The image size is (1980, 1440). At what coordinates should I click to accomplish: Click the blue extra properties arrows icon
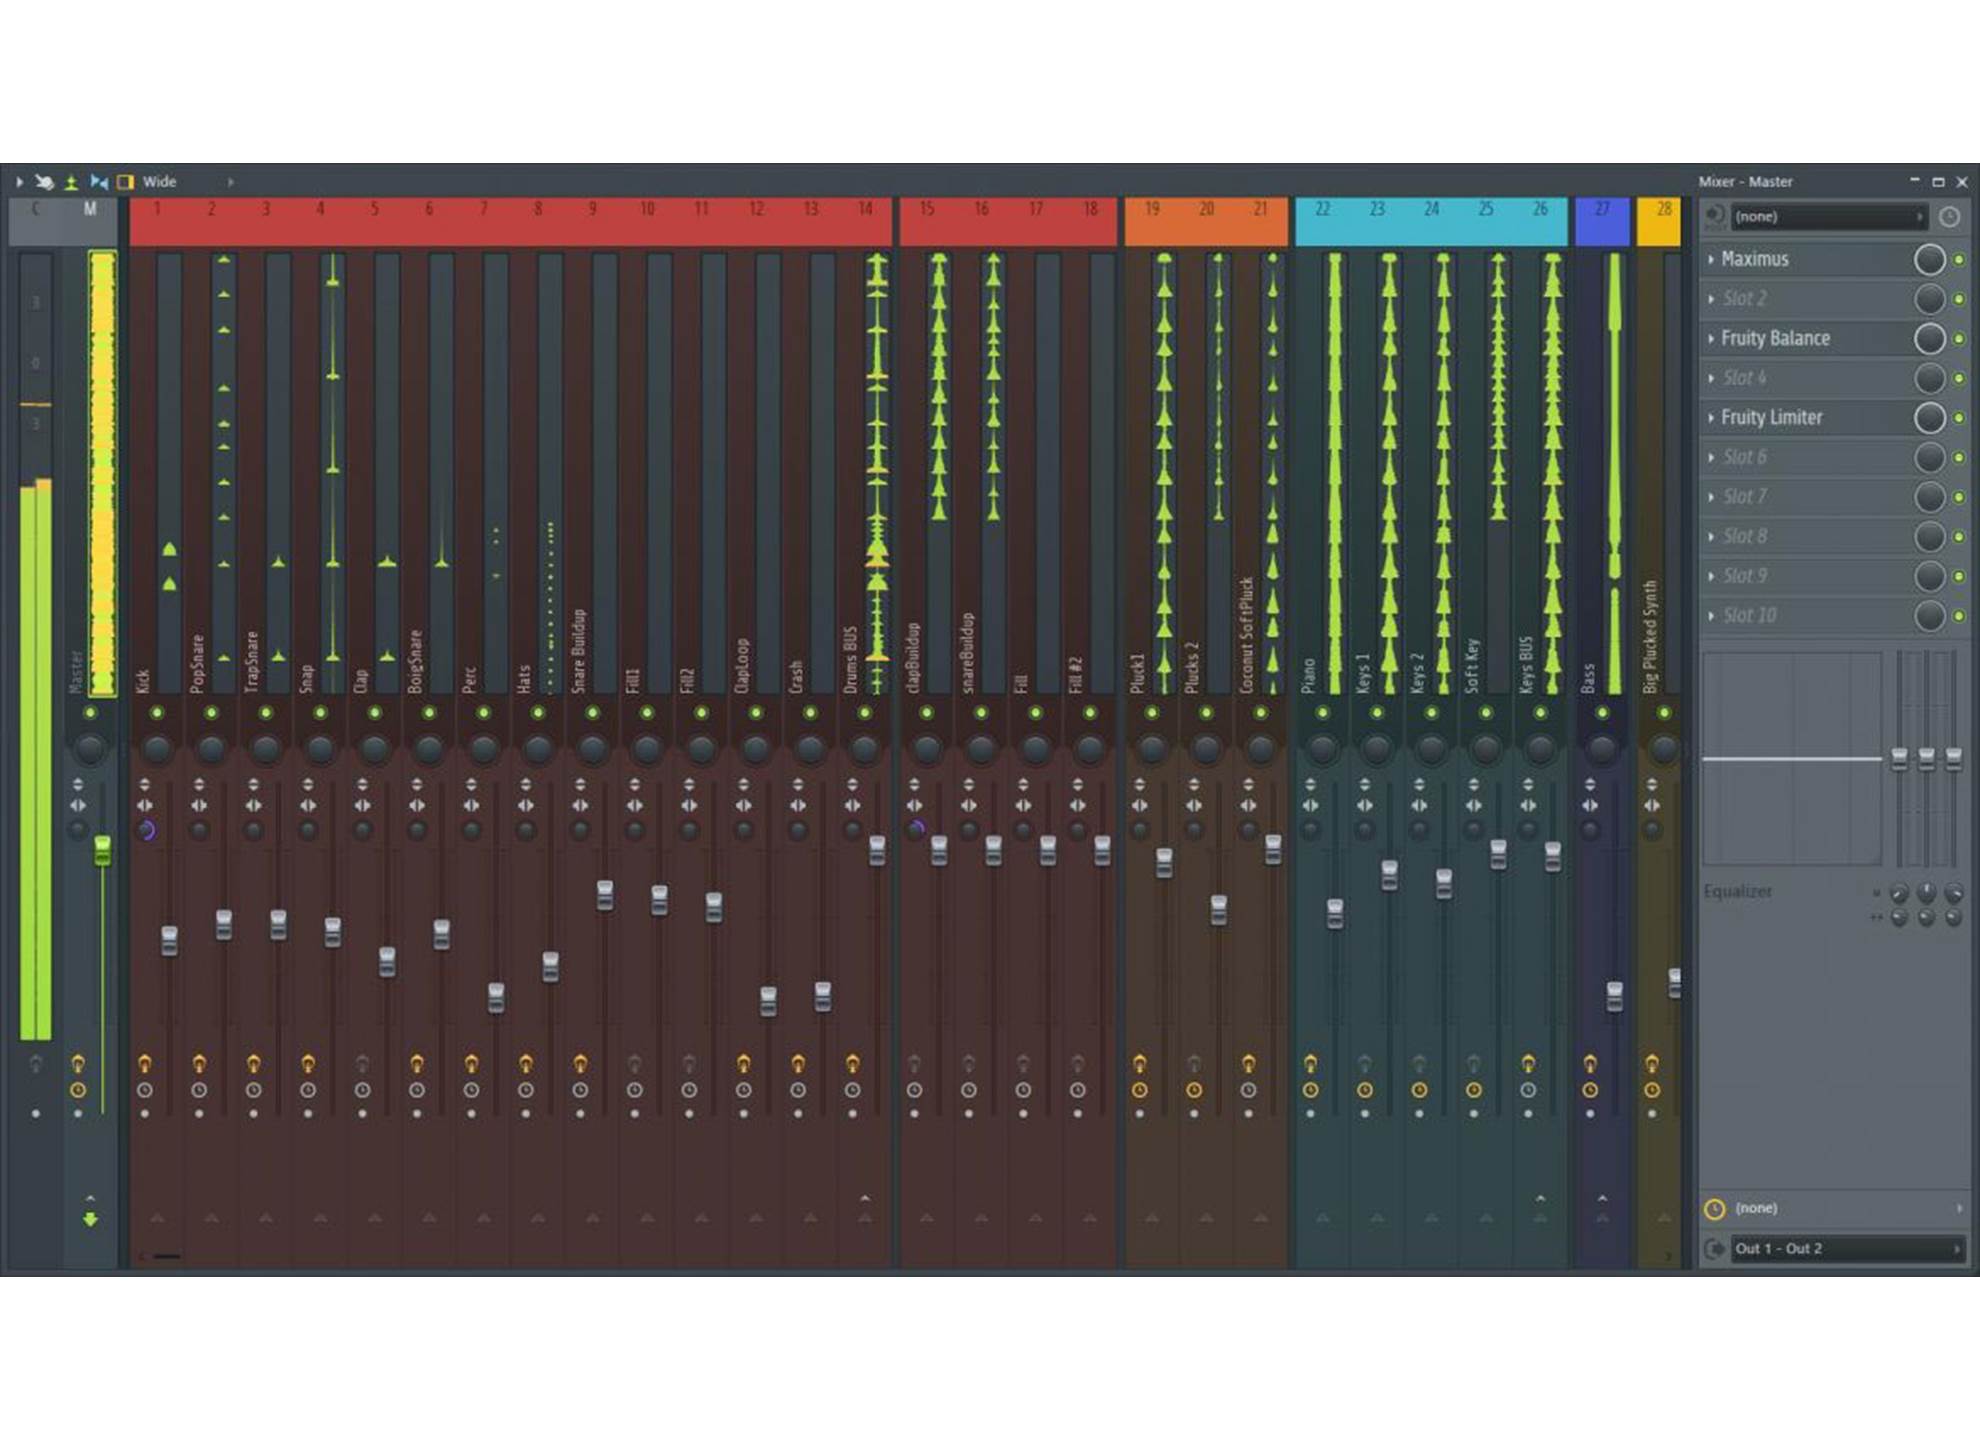pyautogui.click(x=98, y=182)
